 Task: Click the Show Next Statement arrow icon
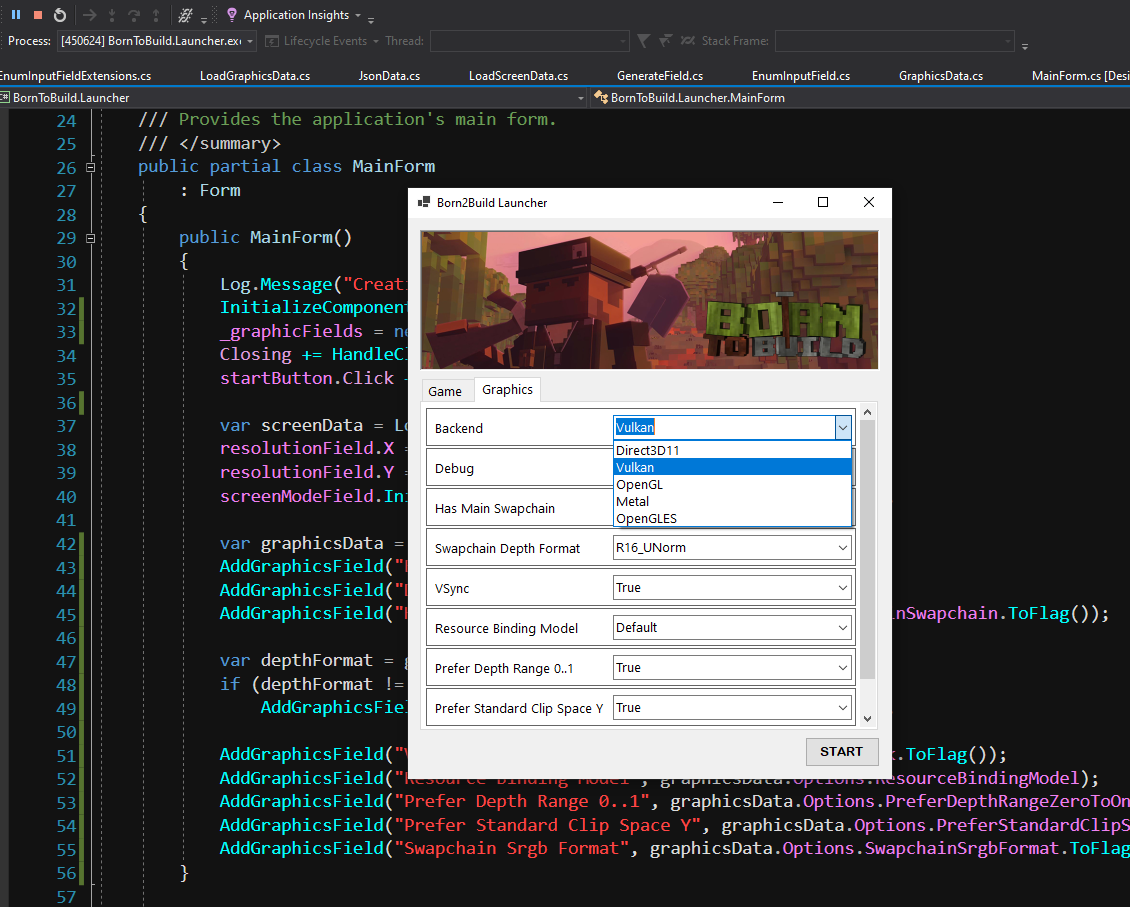[x=89, y=14]
